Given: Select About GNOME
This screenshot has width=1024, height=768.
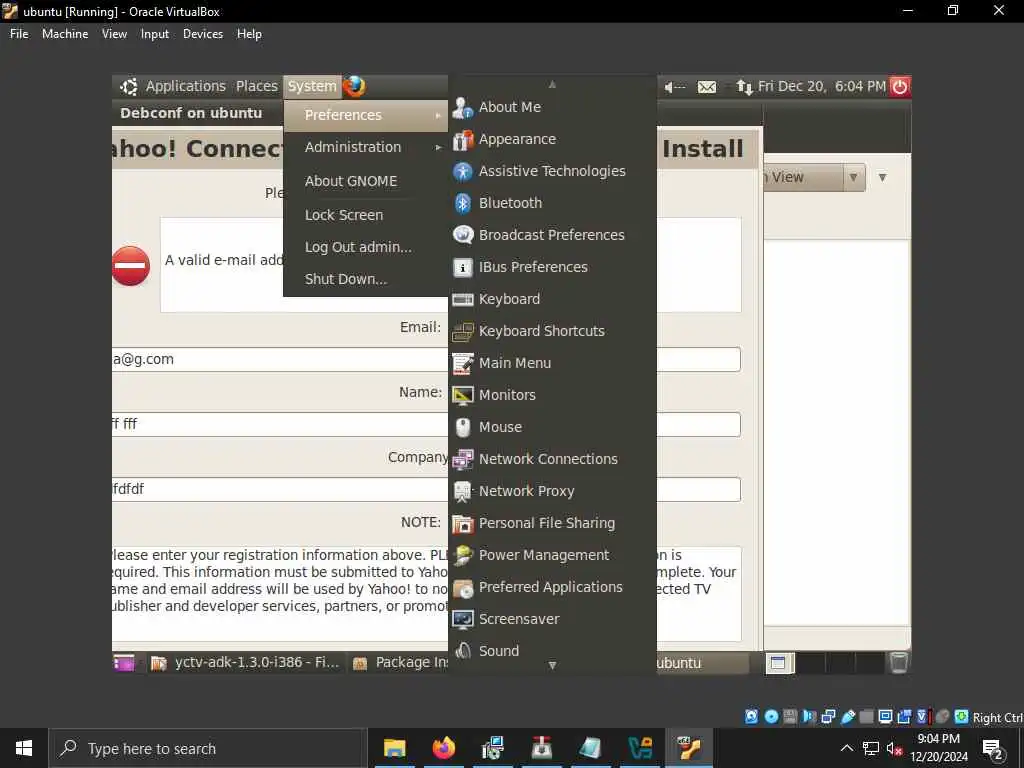Looking at the screenshot, I should coord(366,181).
